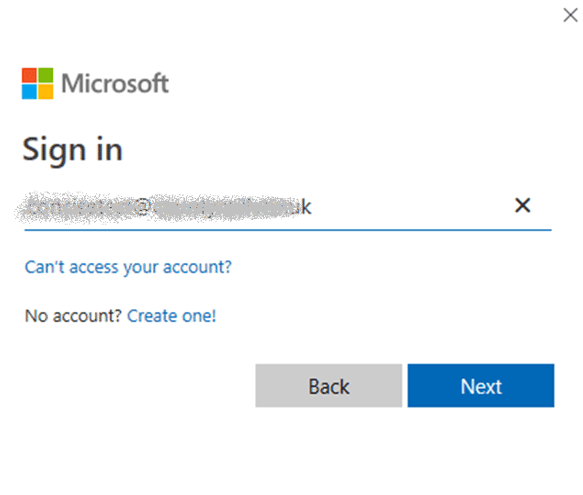Click the green square of the Microsoft logo
This screenshot has width=583, height=495.
(x=45, y=75)
